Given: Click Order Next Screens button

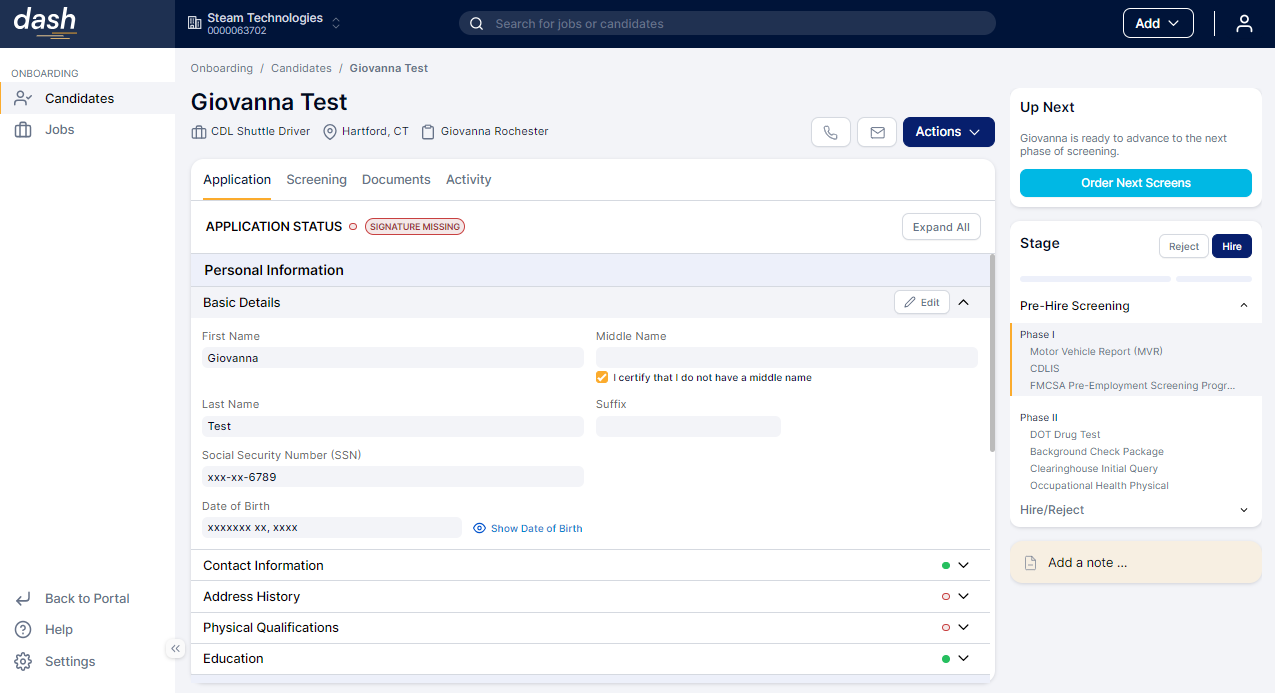Looking at the screenshot, I should click(1135, 183).
